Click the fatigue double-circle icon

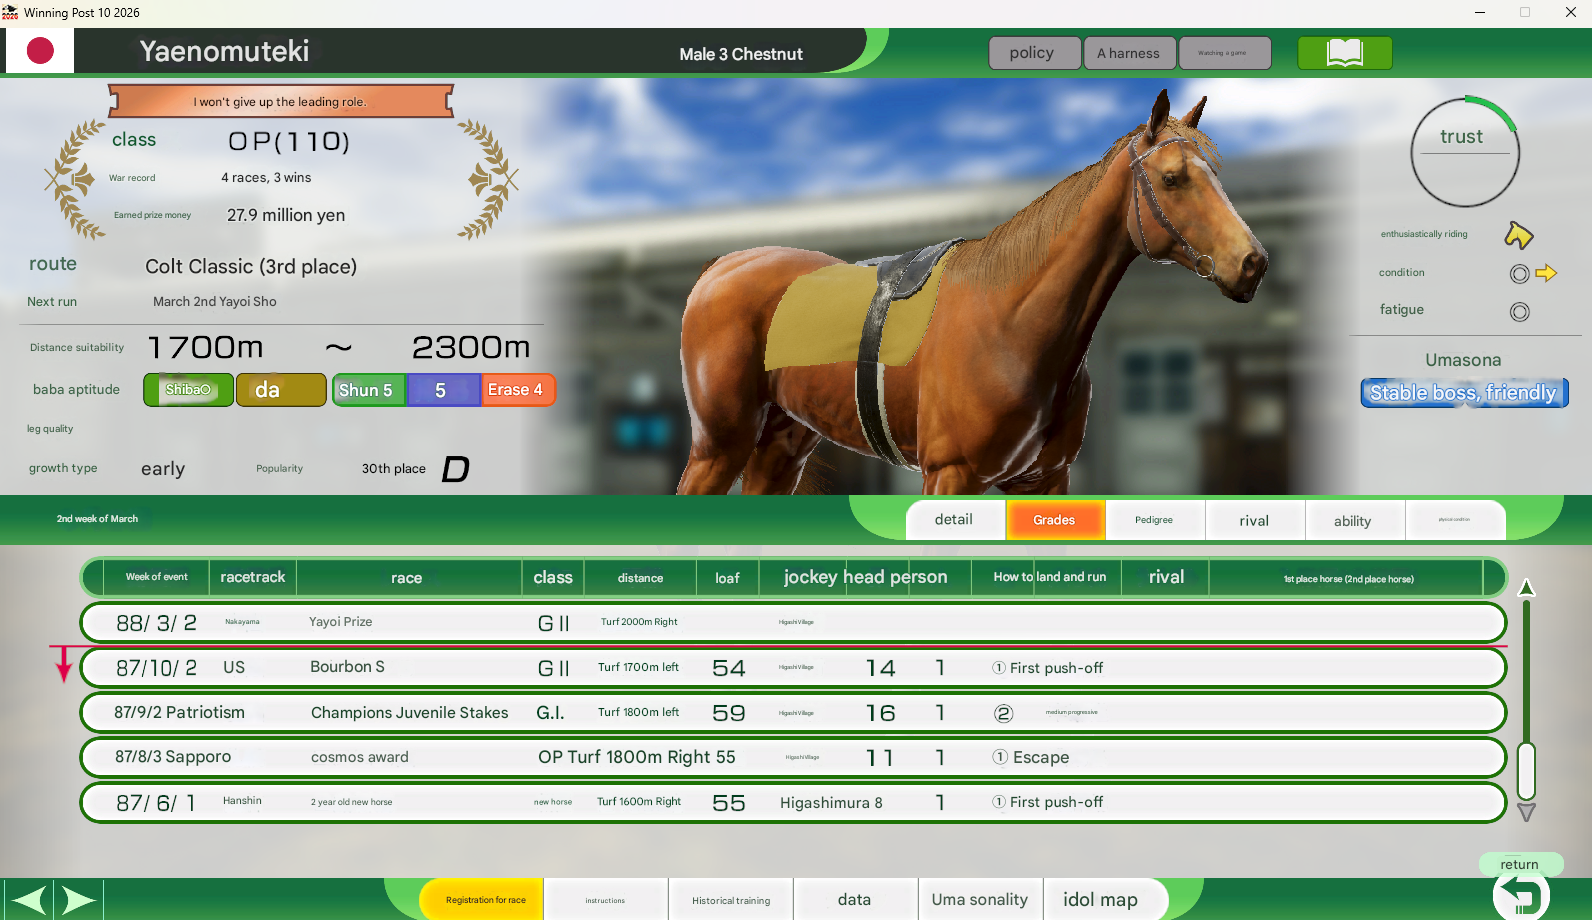click(1519, 312)
